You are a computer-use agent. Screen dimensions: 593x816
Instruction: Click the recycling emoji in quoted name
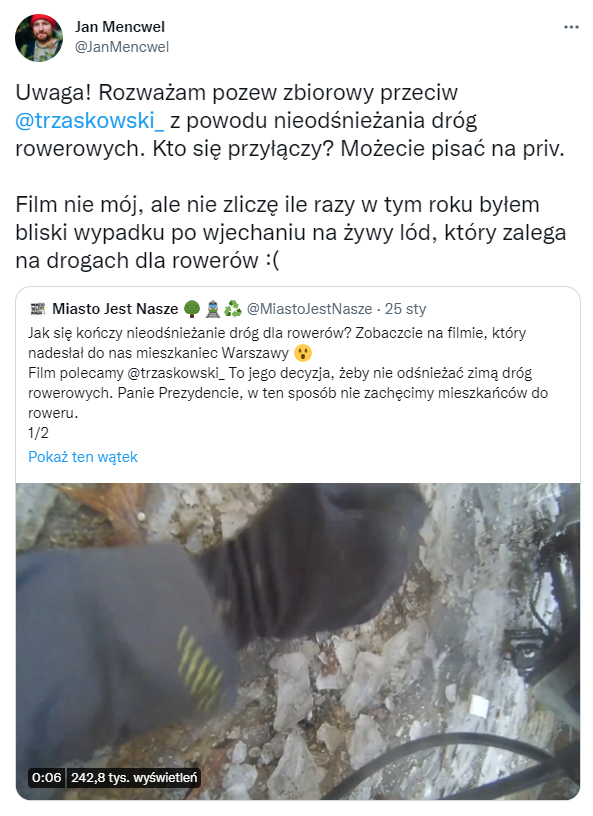pos(233,309)
